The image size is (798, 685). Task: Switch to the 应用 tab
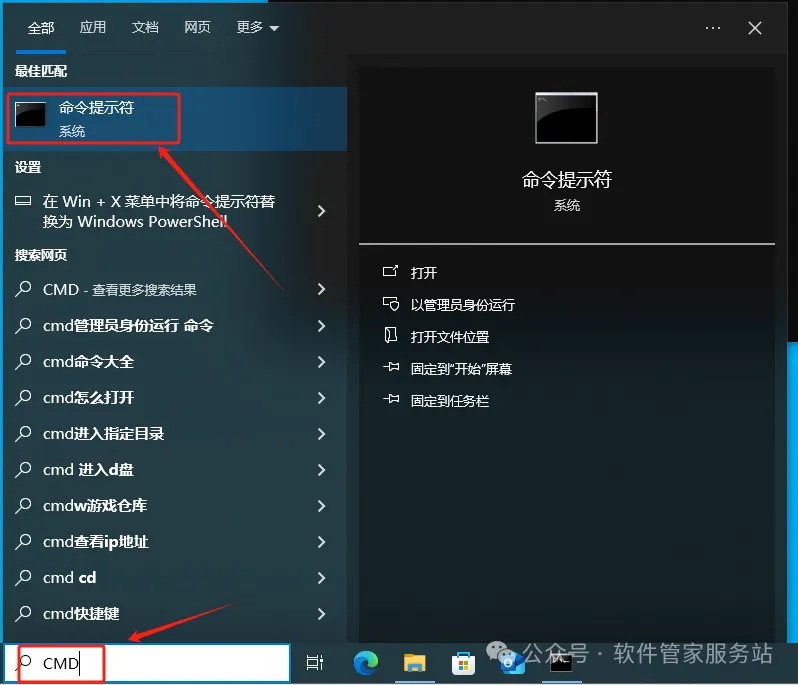tap(93, 27)
